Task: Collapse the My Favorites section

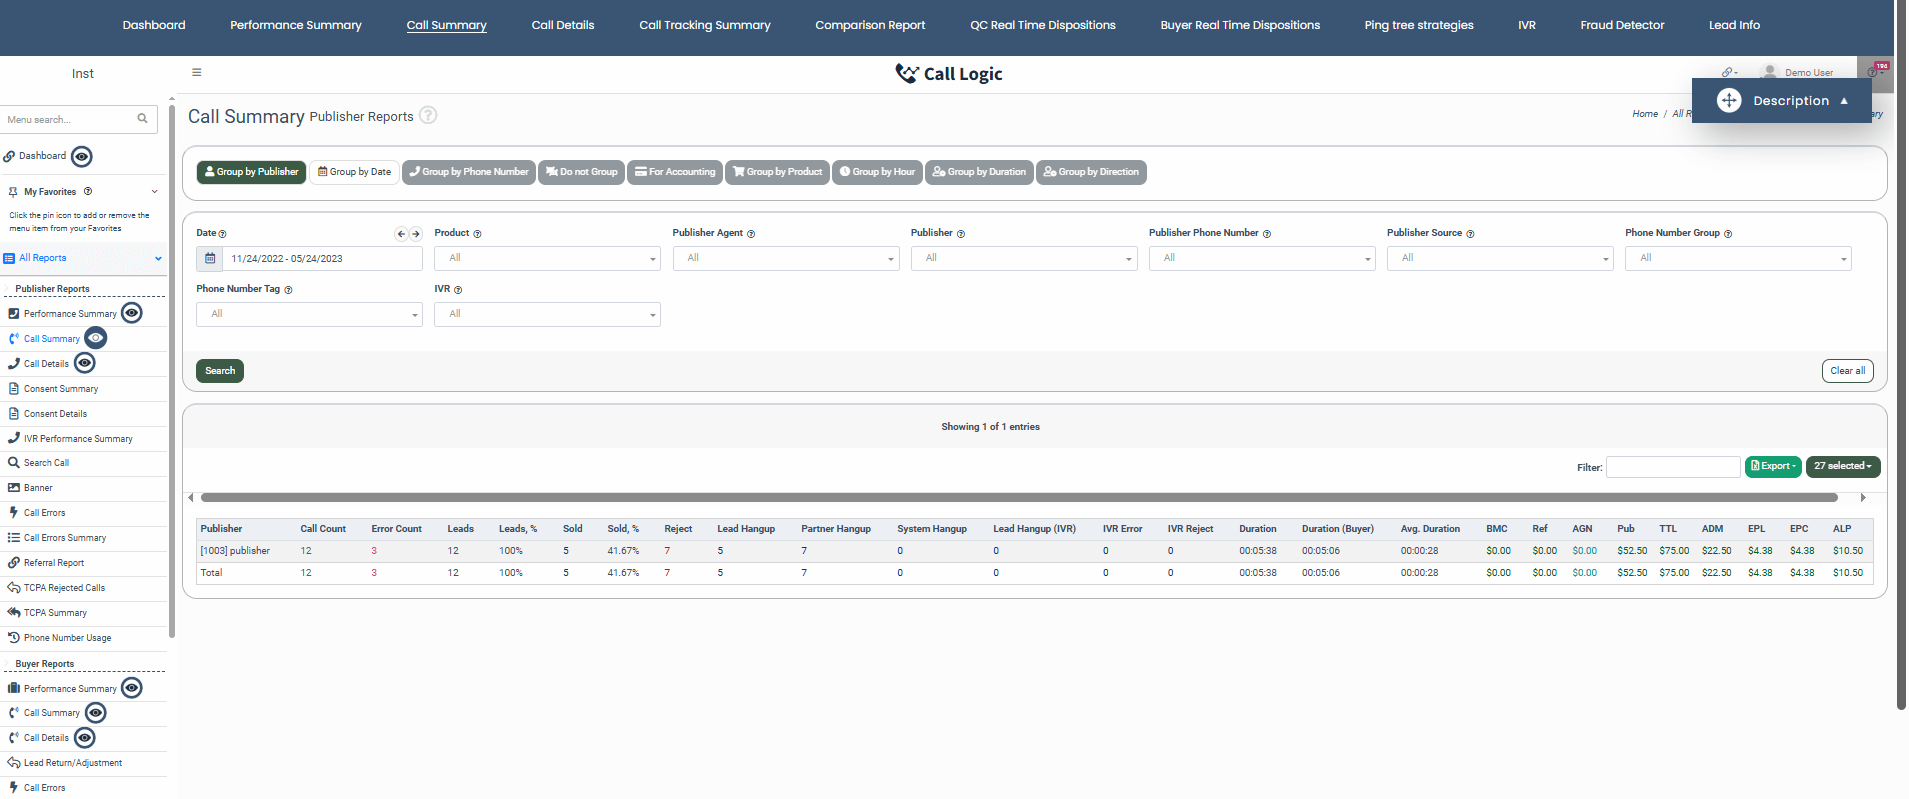Action: [154, 191]
